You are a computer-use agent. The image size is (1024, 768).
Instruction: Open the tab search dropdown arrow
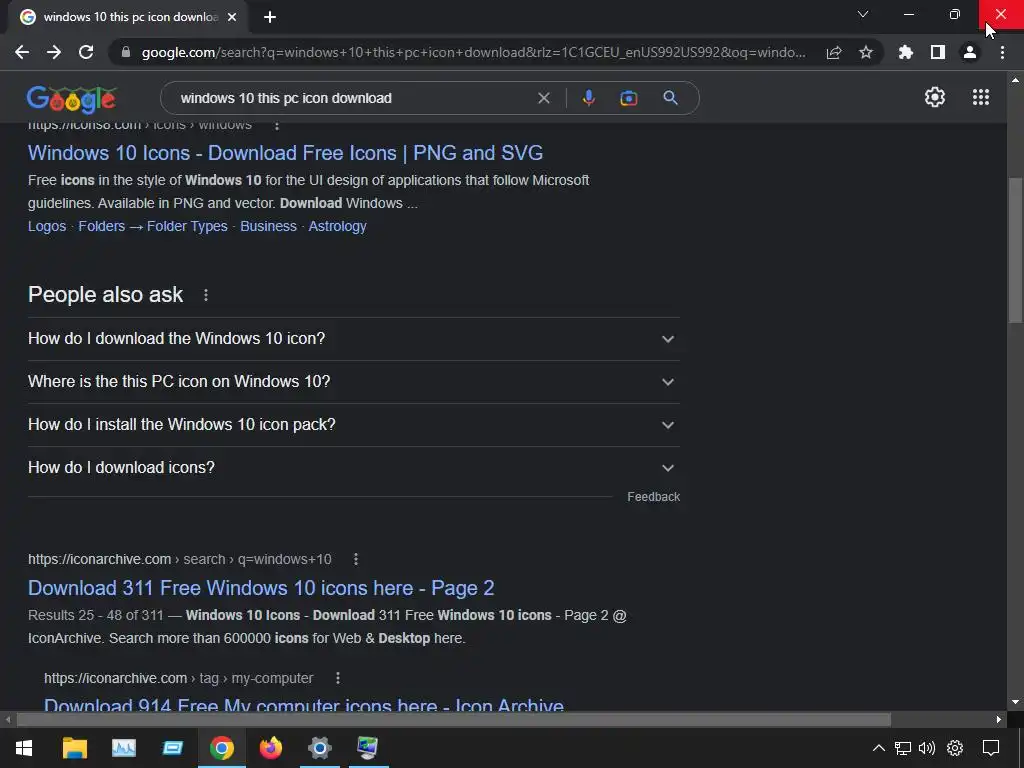[x=863, y=14]
